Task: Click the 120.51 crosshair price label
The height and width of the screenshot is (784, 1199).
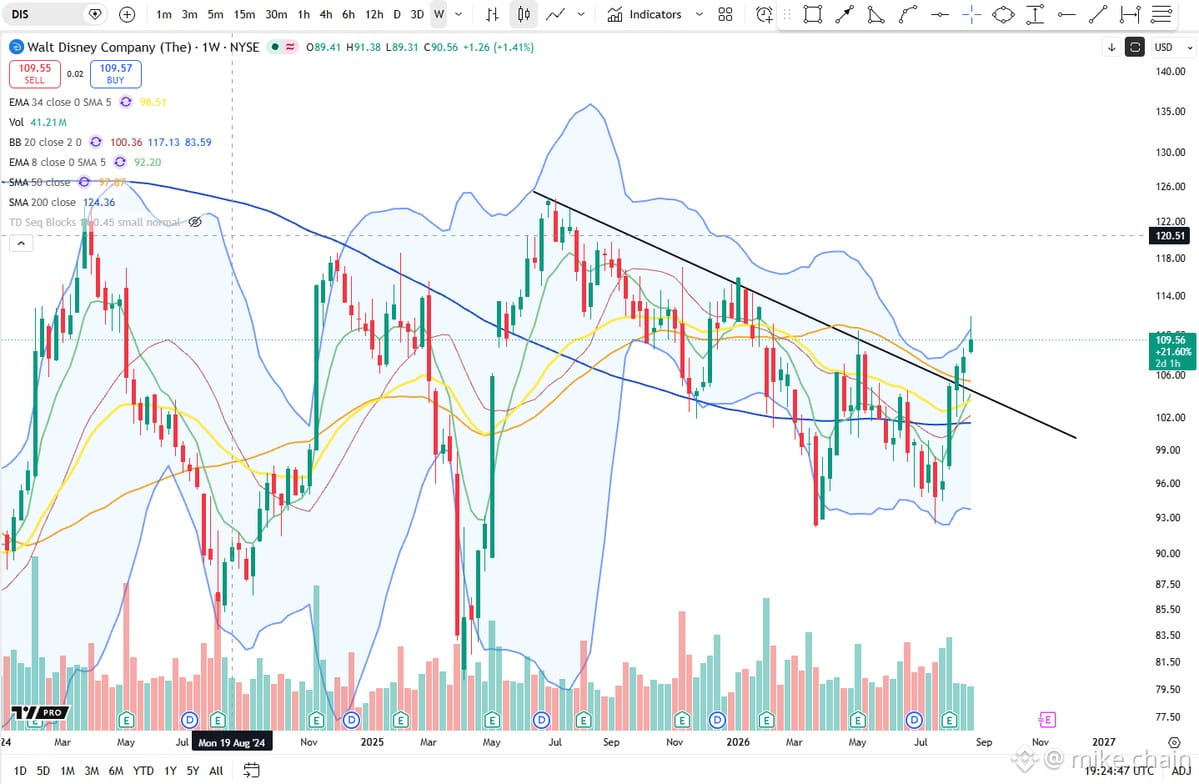Action: (x=1169, y=236)
